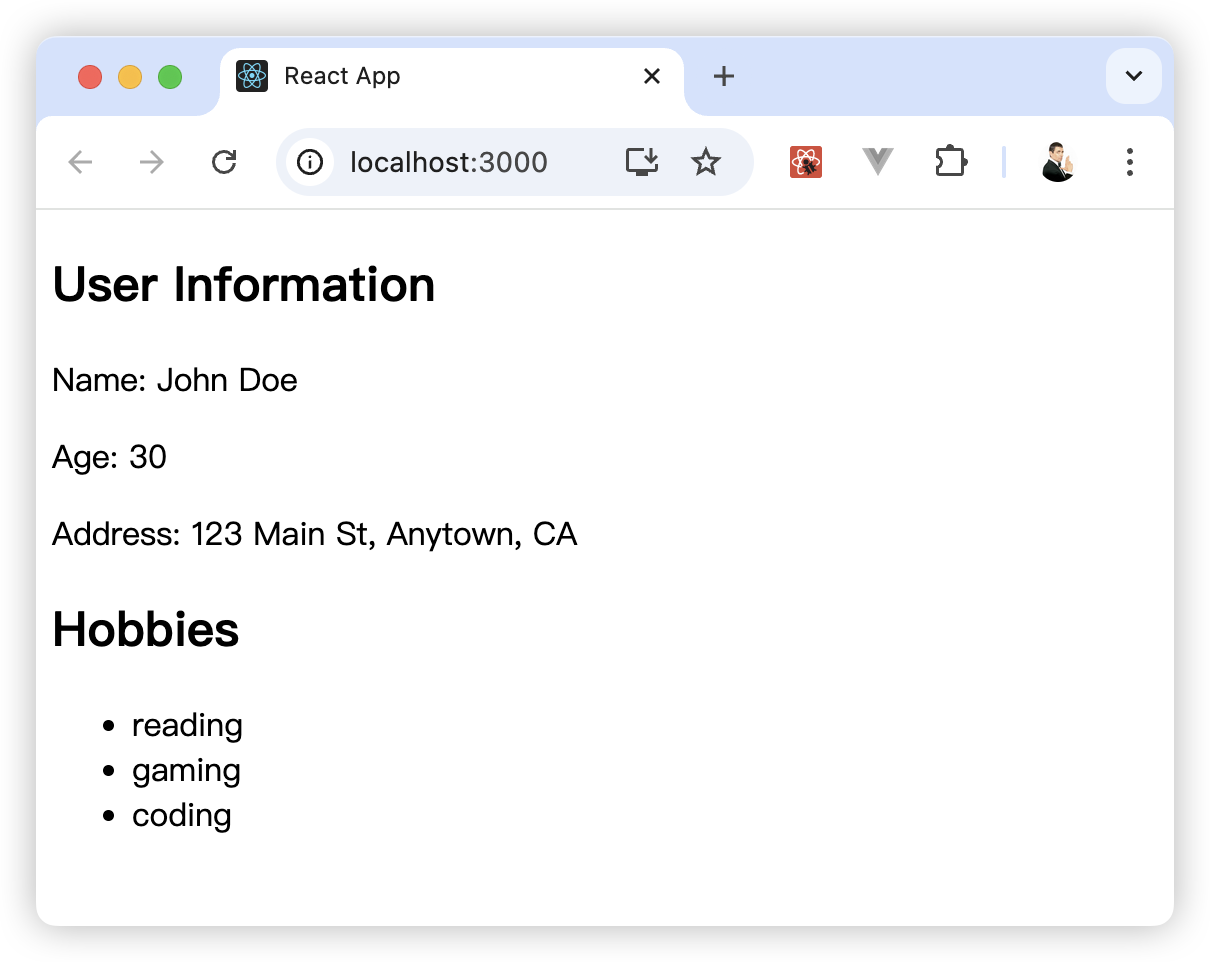The height and width of the screenshot is (962, 1210).
Task: Click the forward navigation arrow
Action: click(152, 162)
